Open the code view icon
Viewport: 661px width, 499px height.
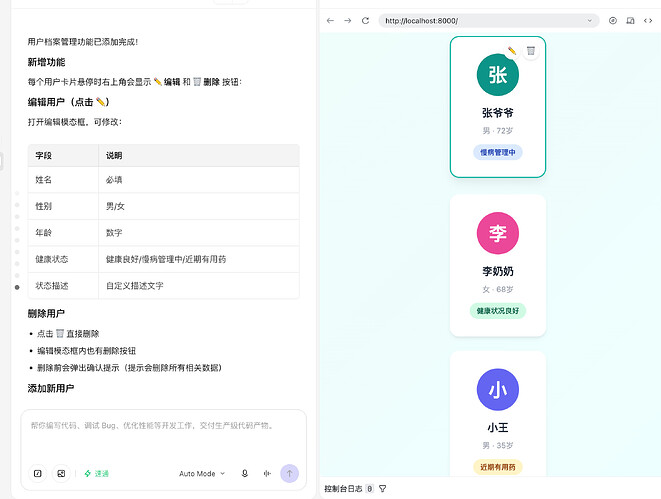click(x=648, y=21)
